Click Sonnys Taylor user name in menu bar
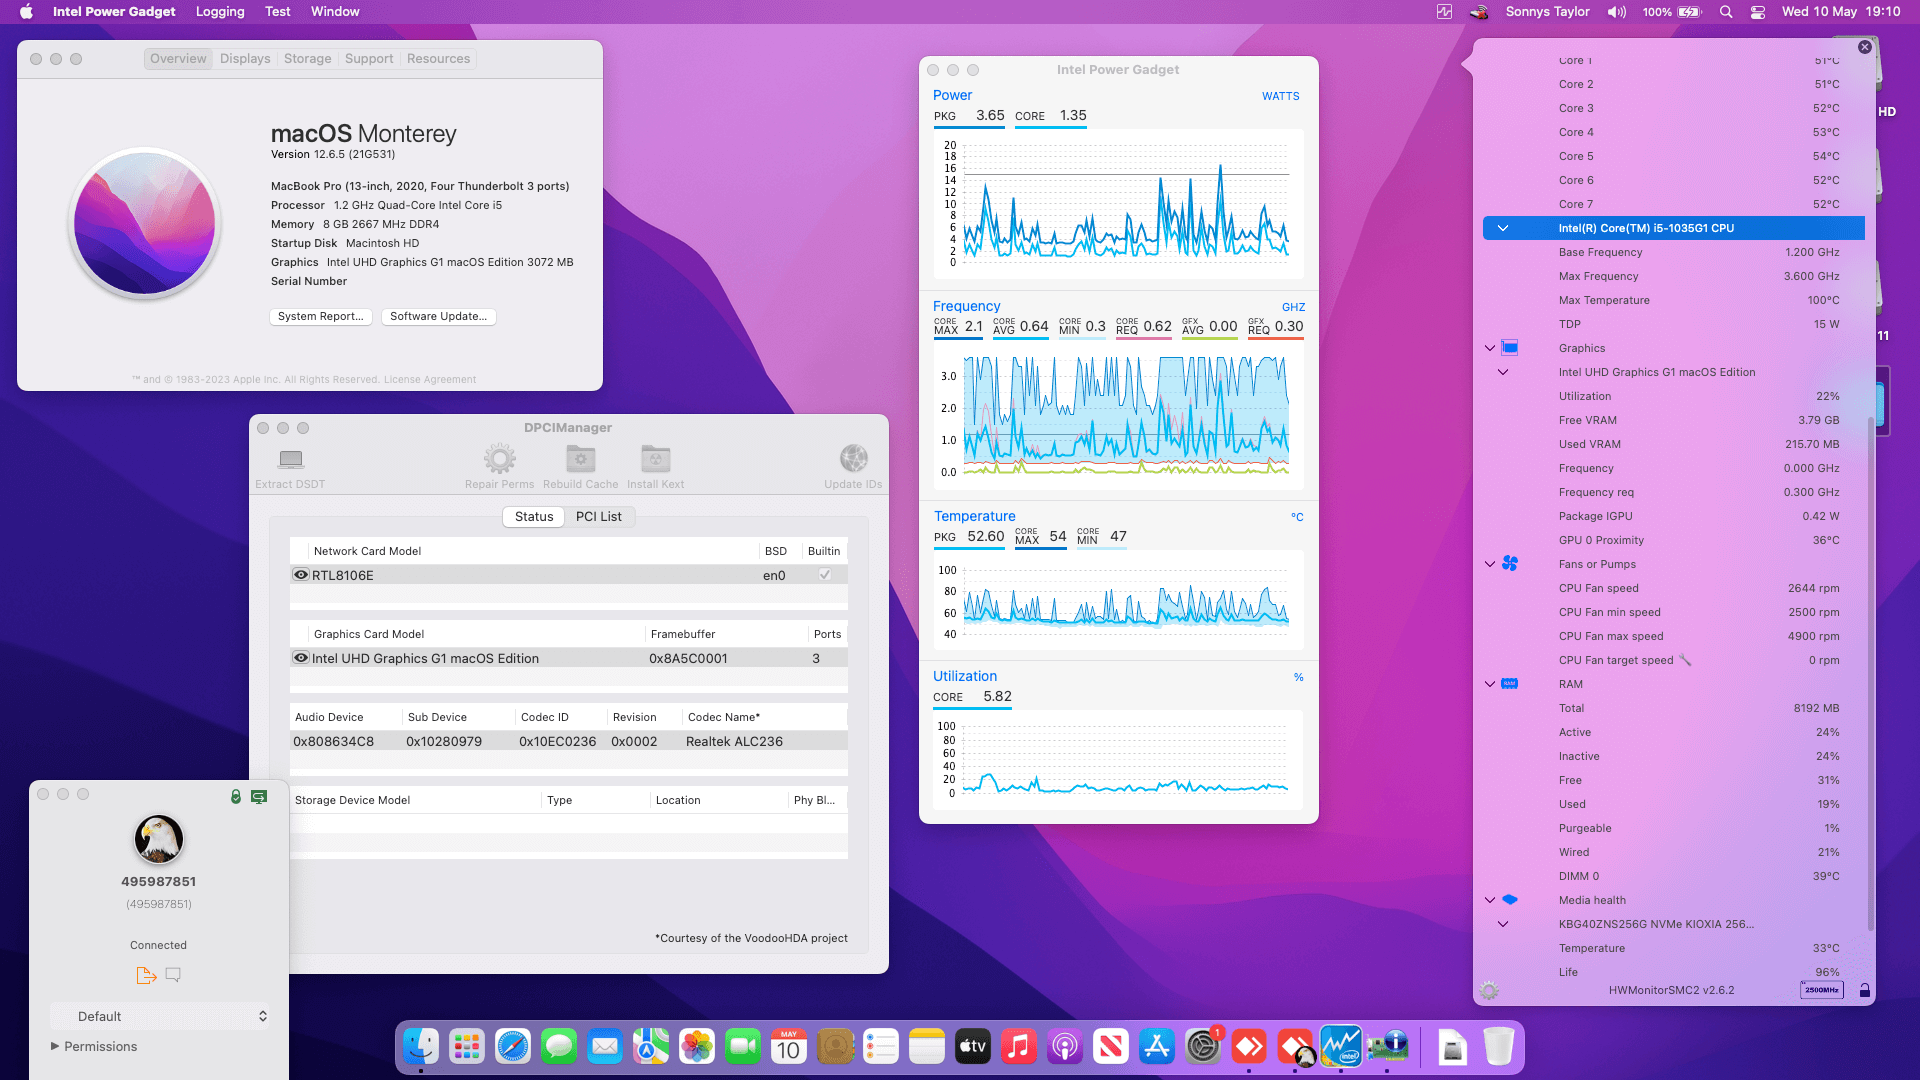 tap(1547, 12)
